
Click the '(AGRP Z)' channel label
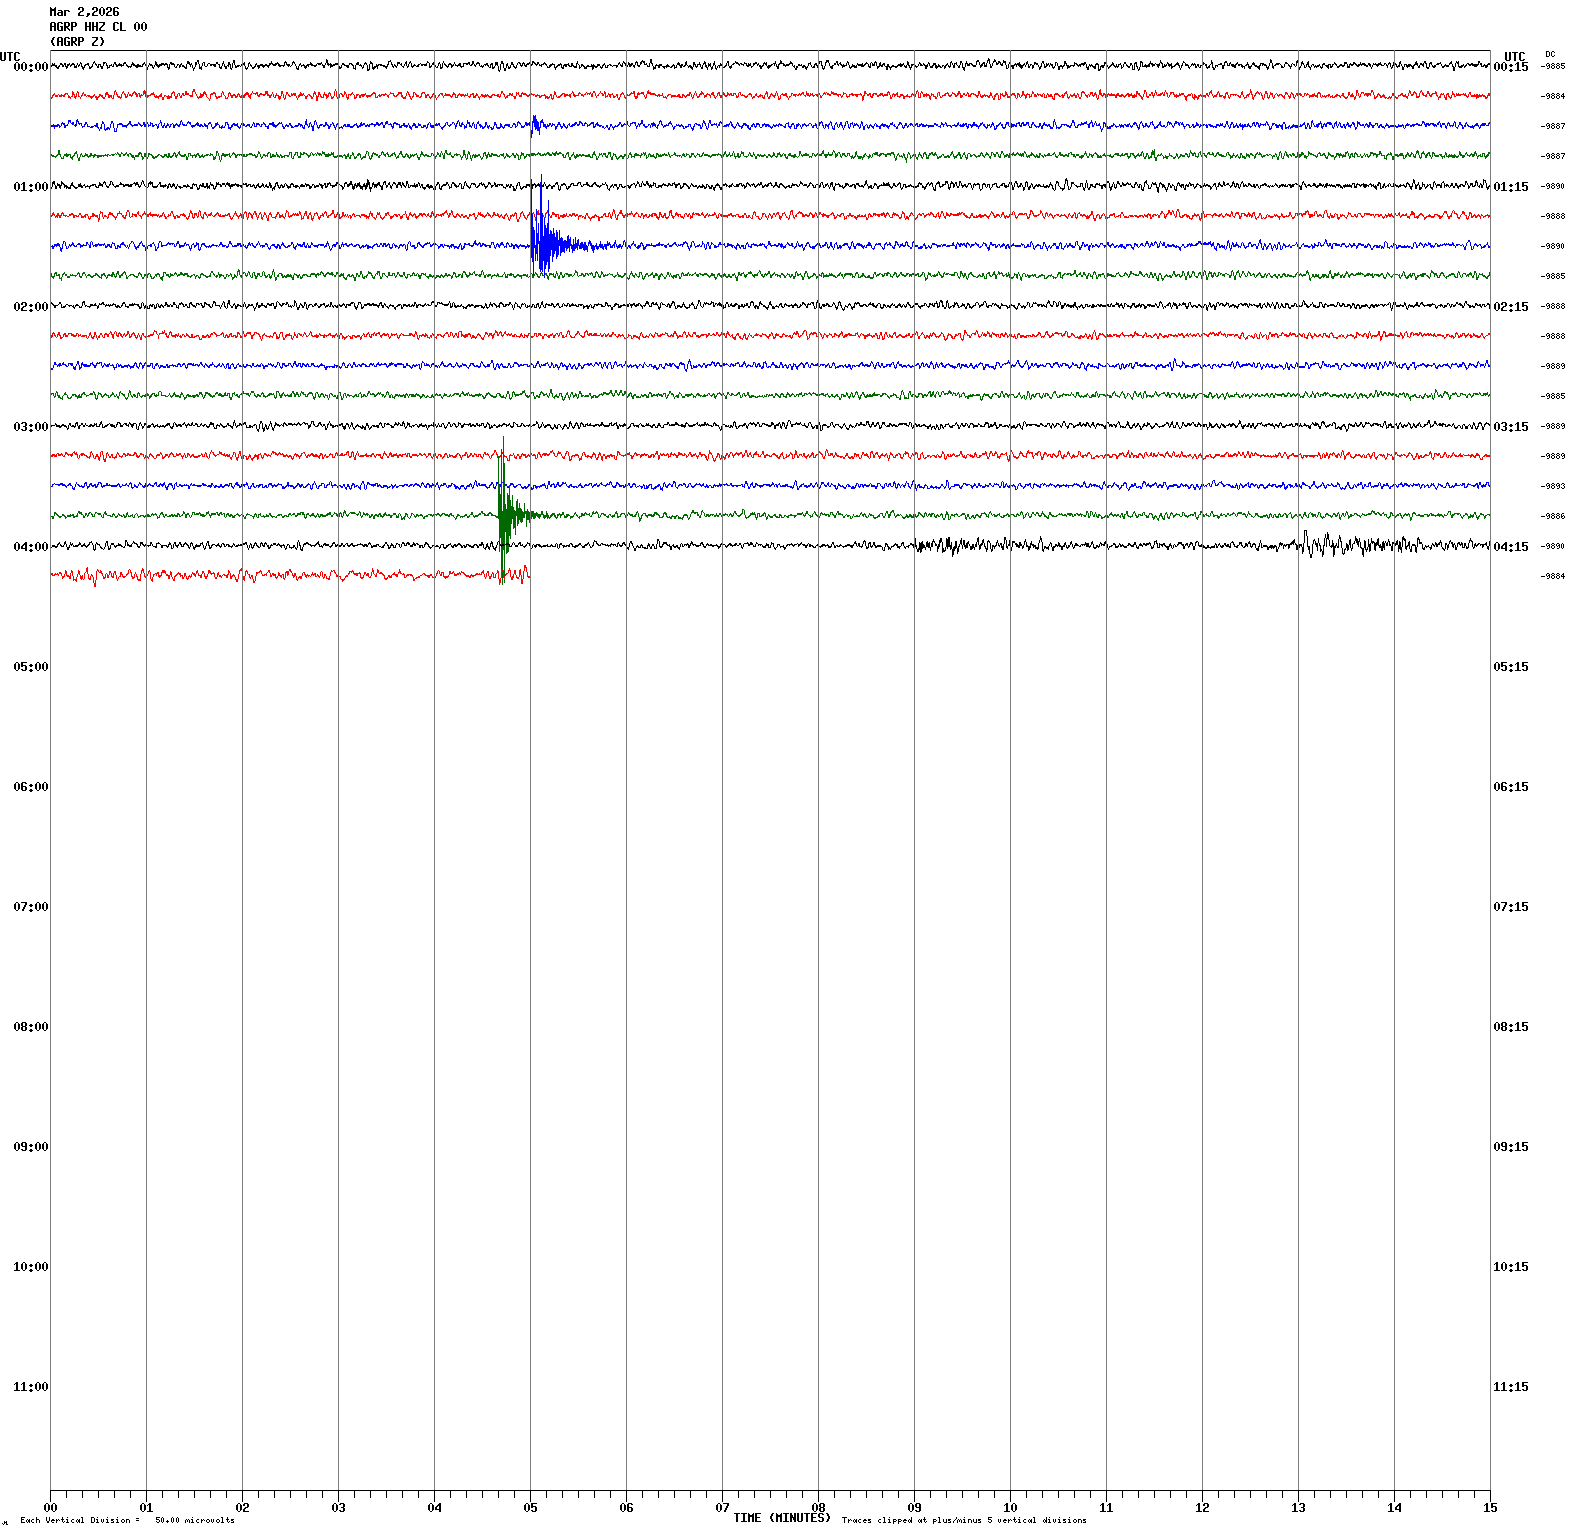[77, 42]
